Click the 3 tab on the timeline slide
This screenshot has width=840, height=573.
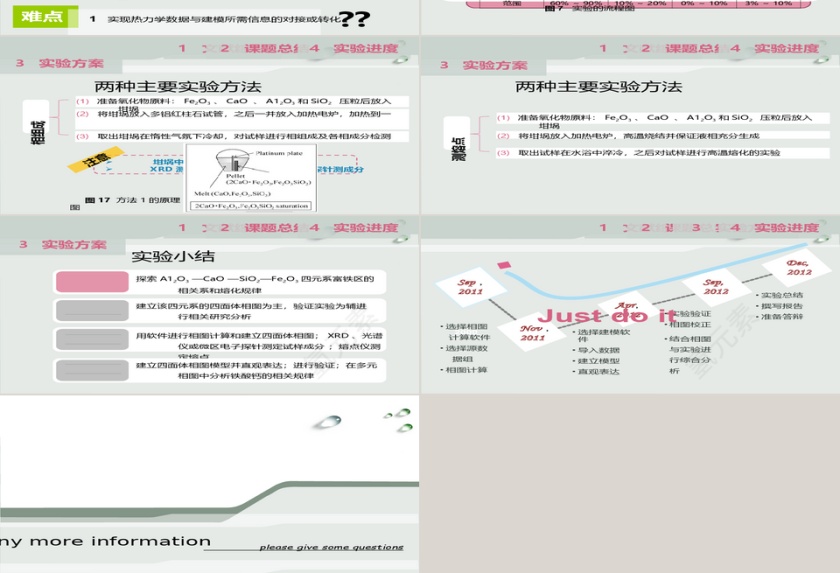click(x=696, y=228)
